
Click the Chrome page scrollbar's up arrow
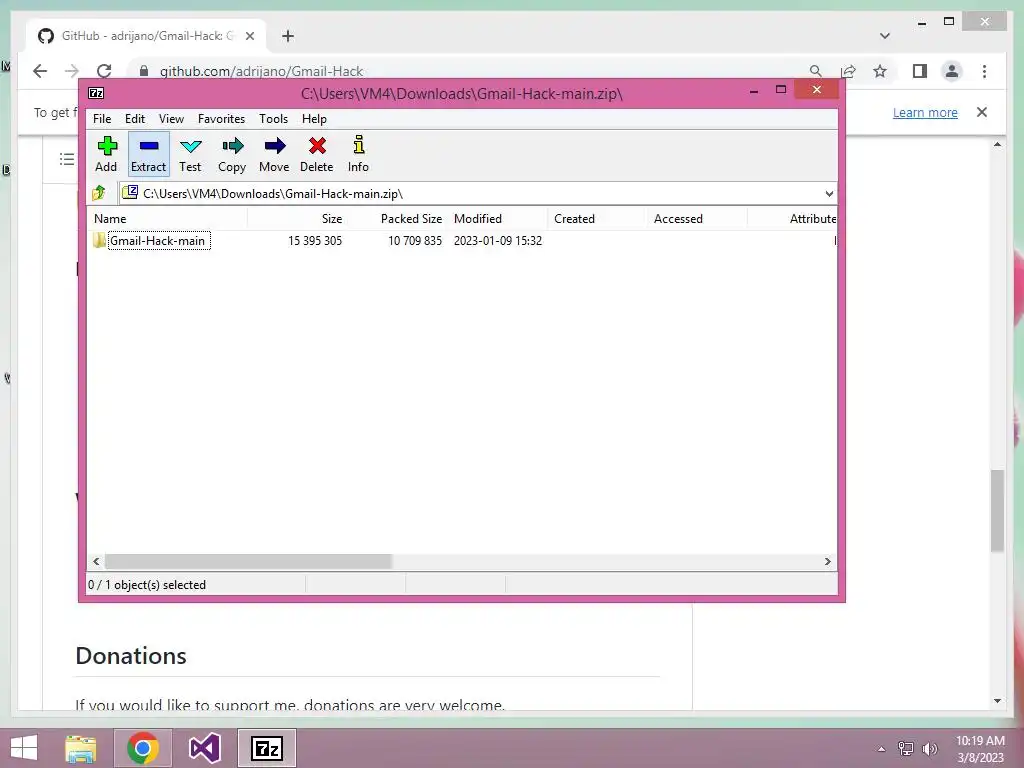tap(997, 144)
